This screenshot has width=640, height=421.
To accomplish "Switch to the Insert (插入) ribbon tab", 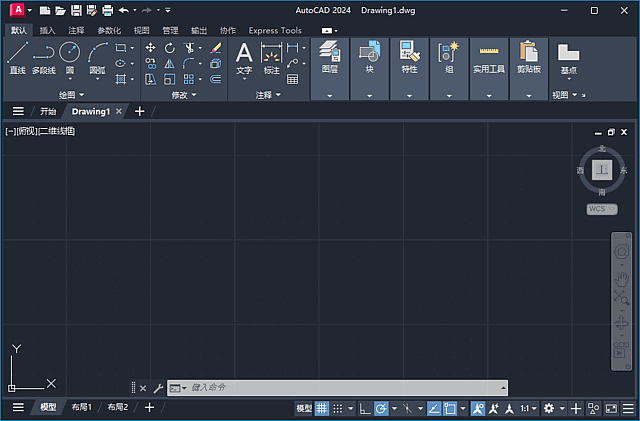I will pyautogui.click(x=47, y=30).
